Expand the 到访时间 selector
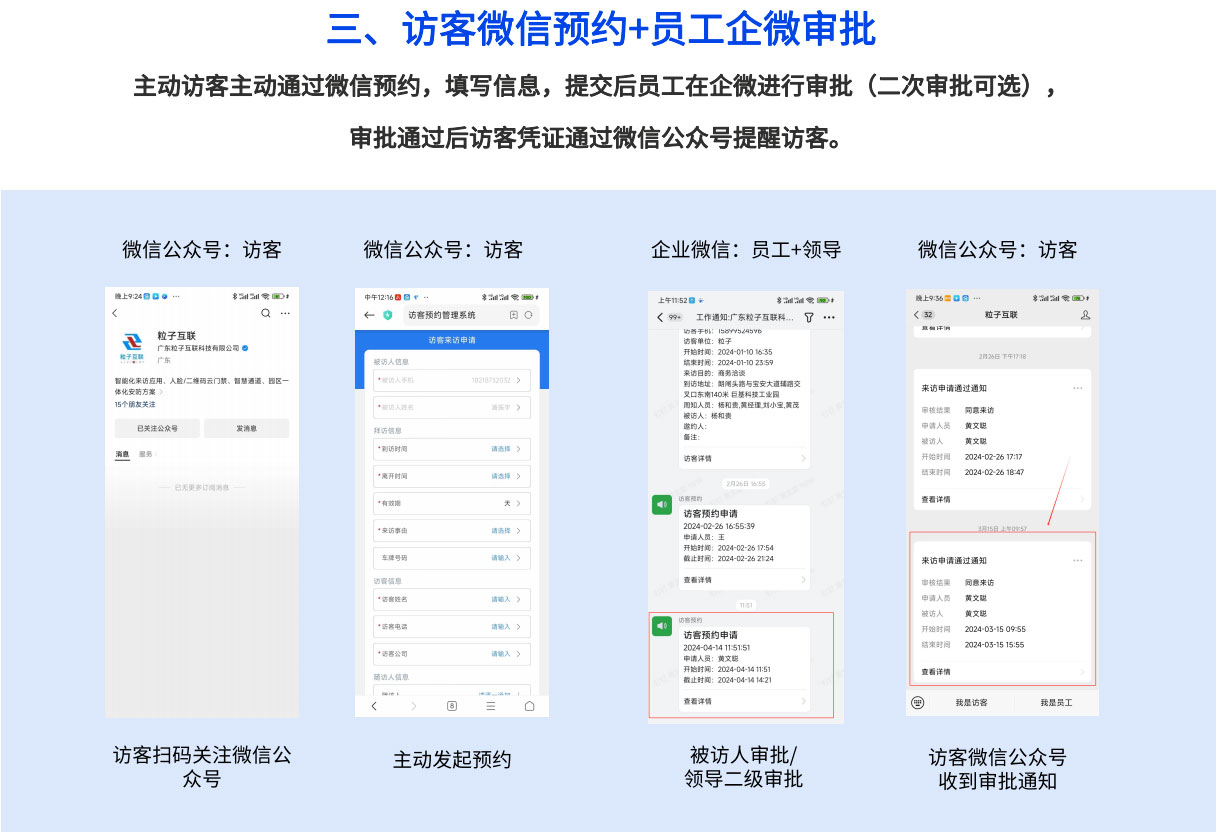 point(452,449)
